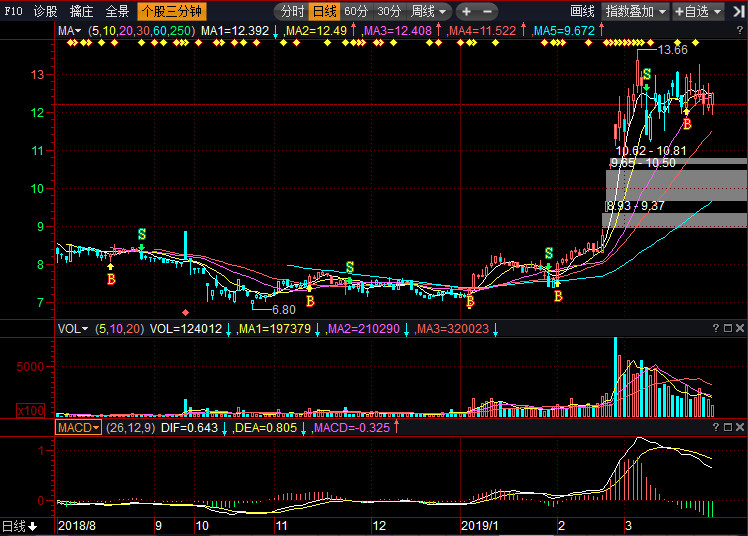Click the 2019/1 date label on time axis
The width and height of the screenshot is (748, 536).
[x=479, y=526]
